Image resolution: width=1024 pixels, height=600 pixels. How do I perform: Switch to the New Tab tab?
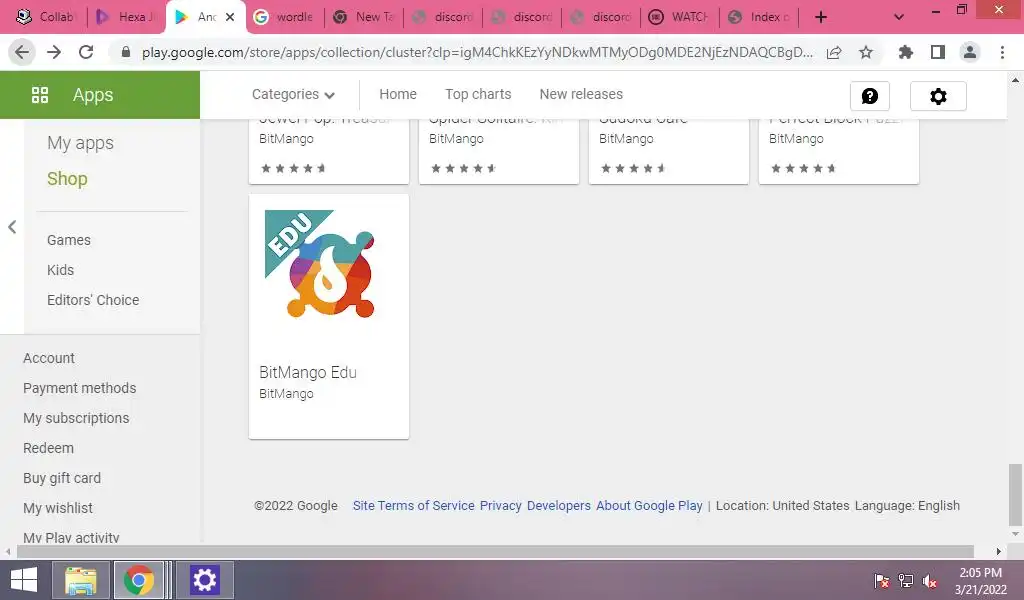363,17
